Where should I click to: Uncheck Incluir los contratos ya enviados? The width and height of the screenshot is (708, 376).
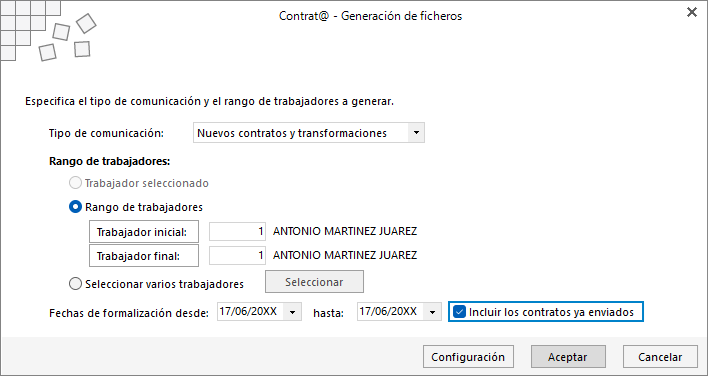pyautogui.click(x=460, y=312)
